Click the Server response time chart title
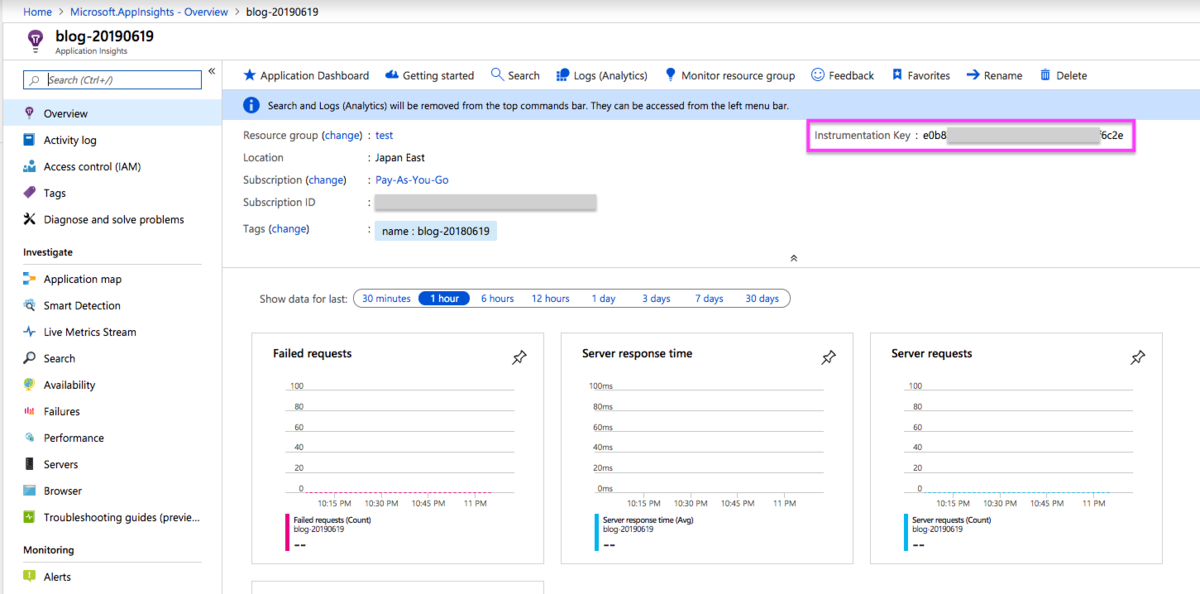 [637, 353]
